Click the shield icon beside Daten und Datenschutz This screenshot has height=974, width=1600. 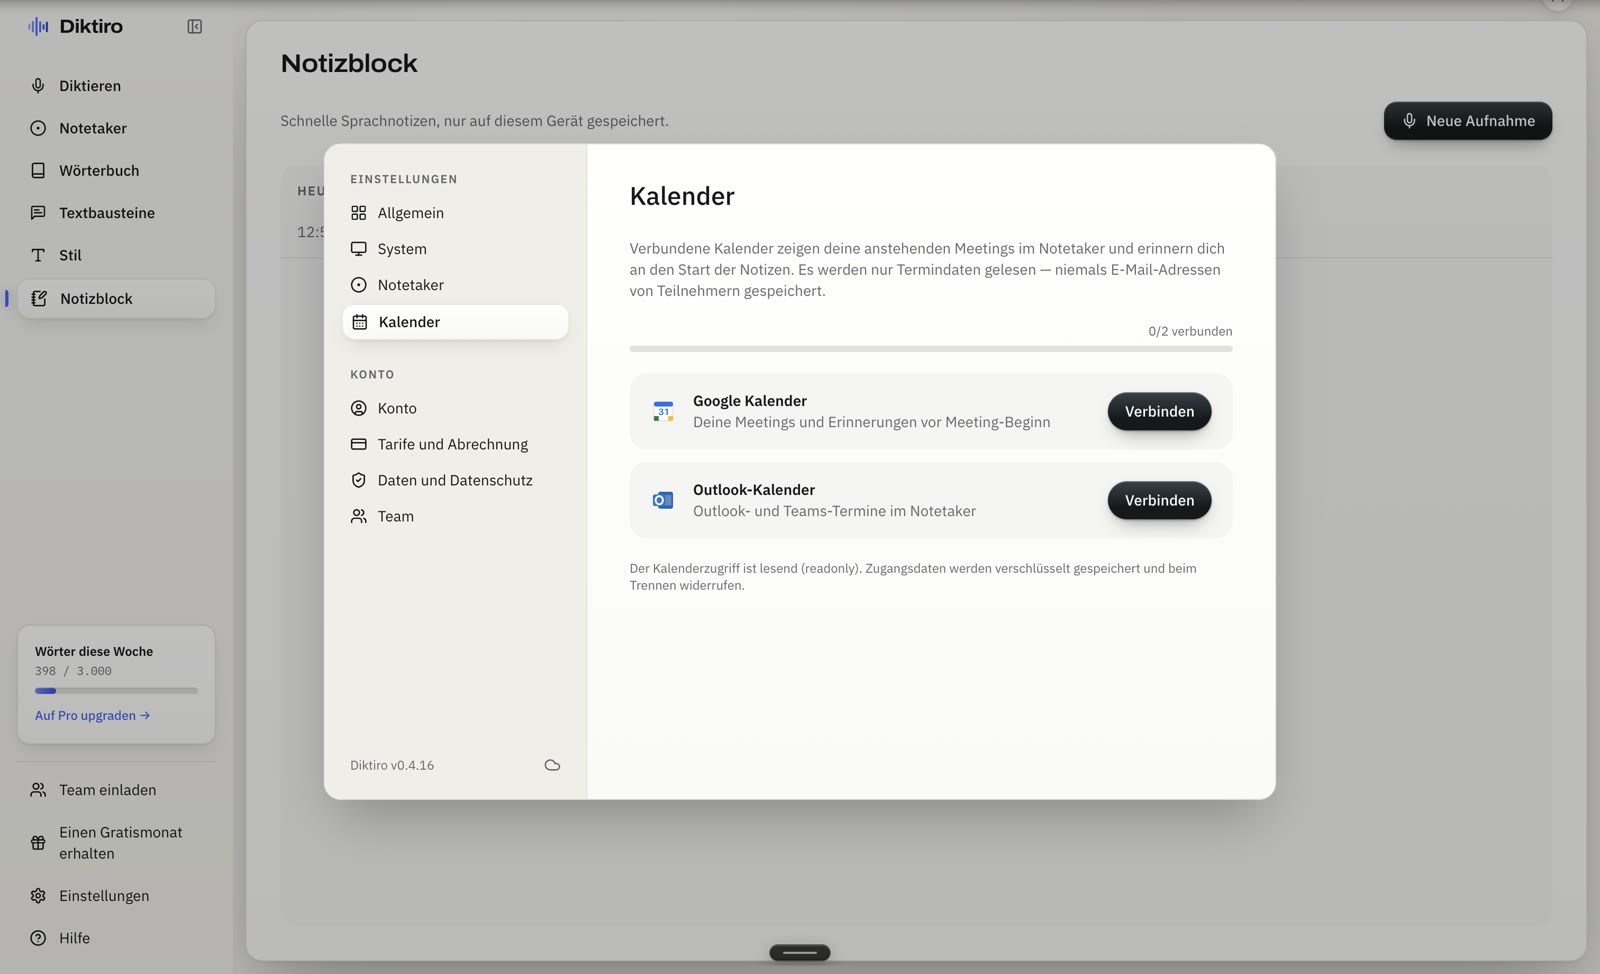point(359,480)
